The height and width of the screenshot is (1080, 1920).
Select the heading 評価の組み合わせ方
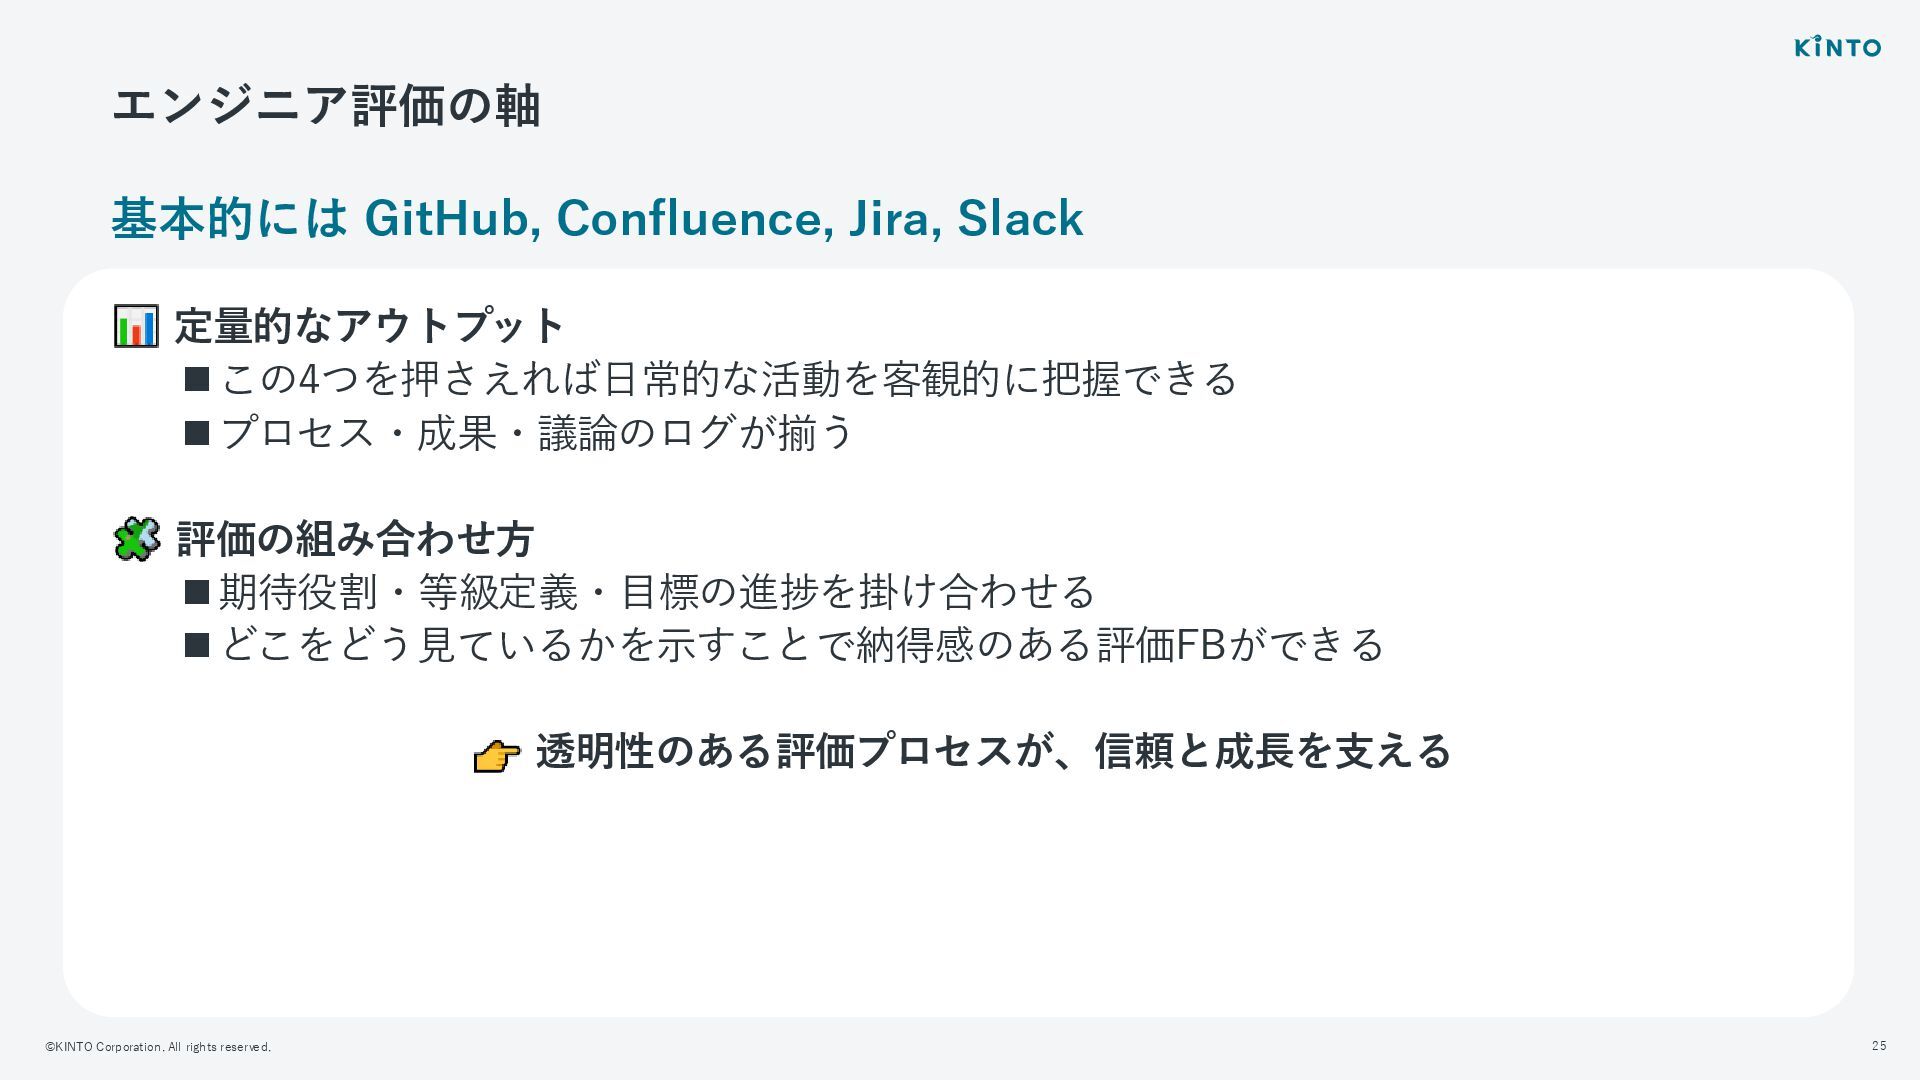click(x=355, y=539)
